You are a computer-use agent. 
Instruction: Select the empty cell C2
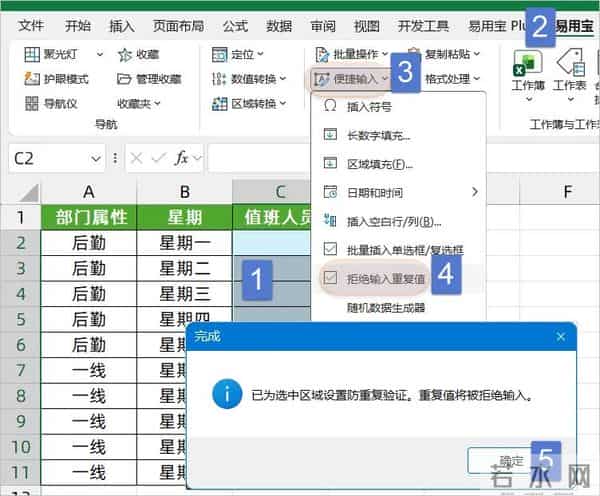(272, 243)
